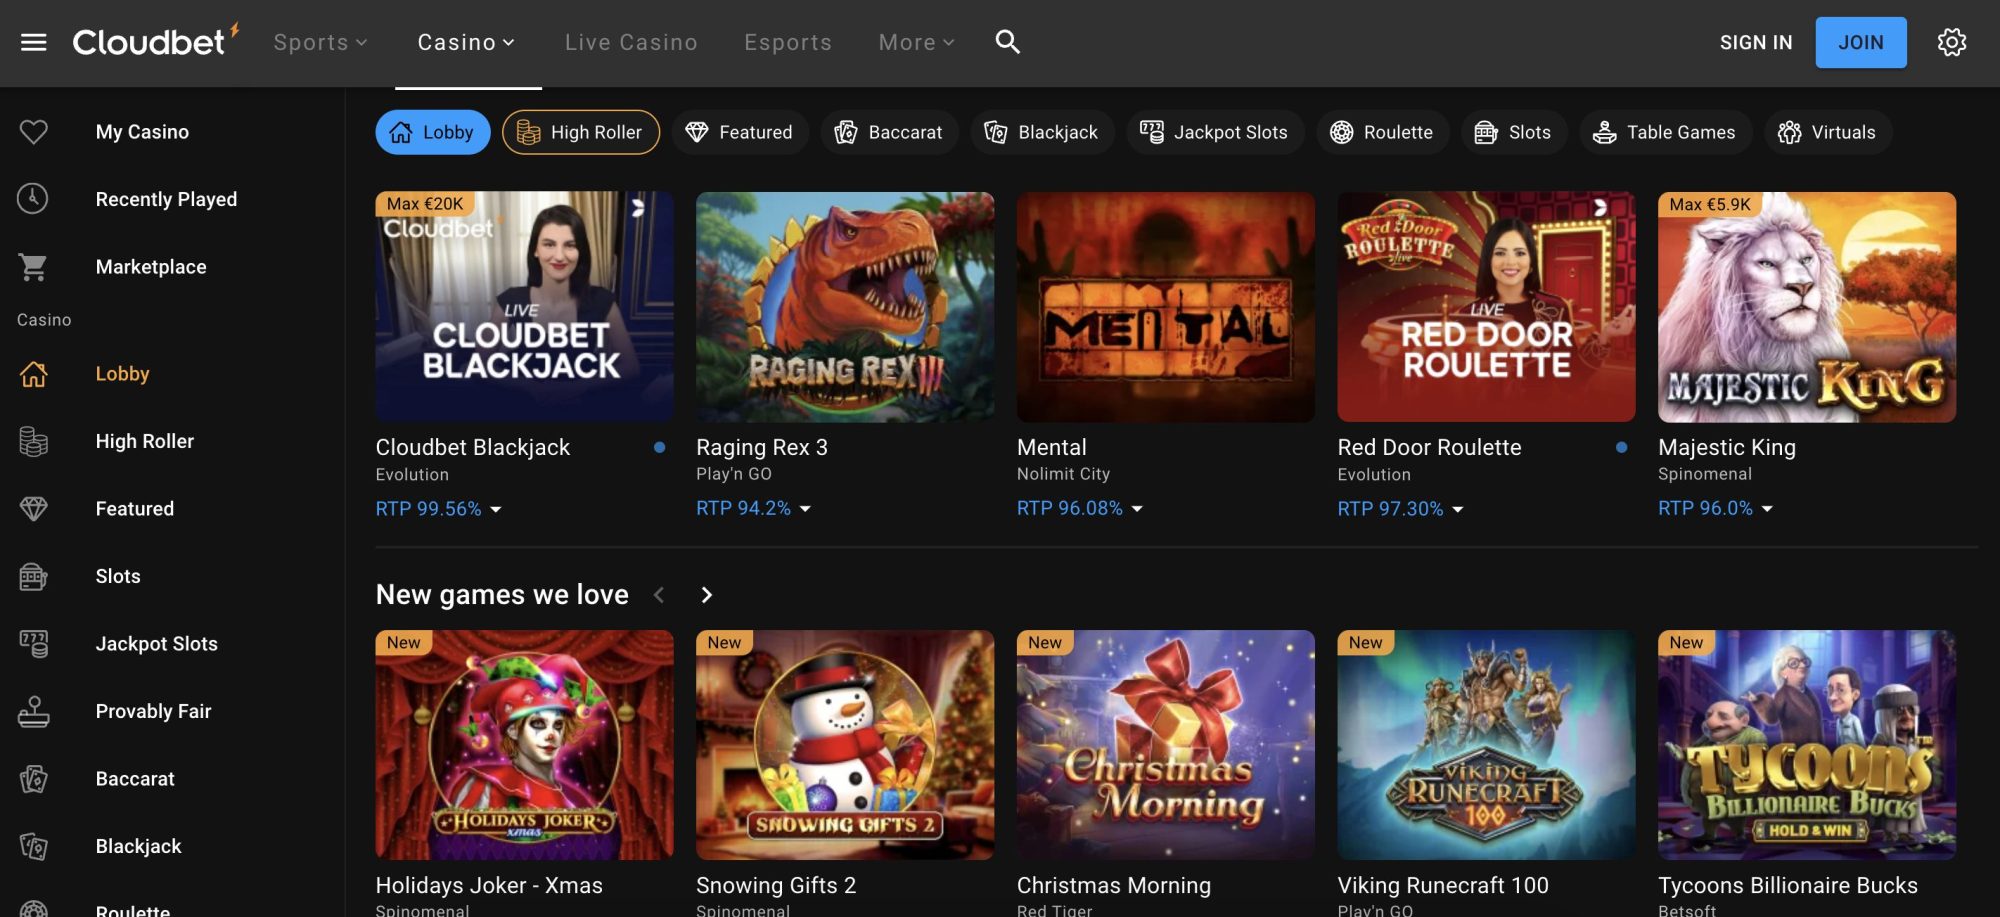Click the Provably Fair icon in sidebar
Screen dimensions: 2000x917
pos(34,711)
